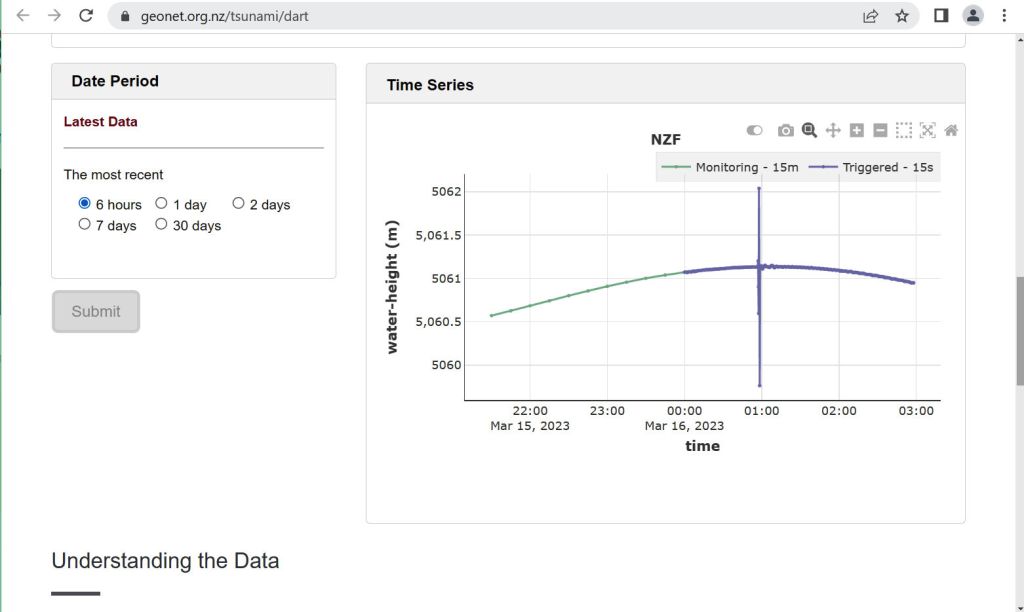
Task: Select the Zoom magnifier tool
Action: point(809,130)
